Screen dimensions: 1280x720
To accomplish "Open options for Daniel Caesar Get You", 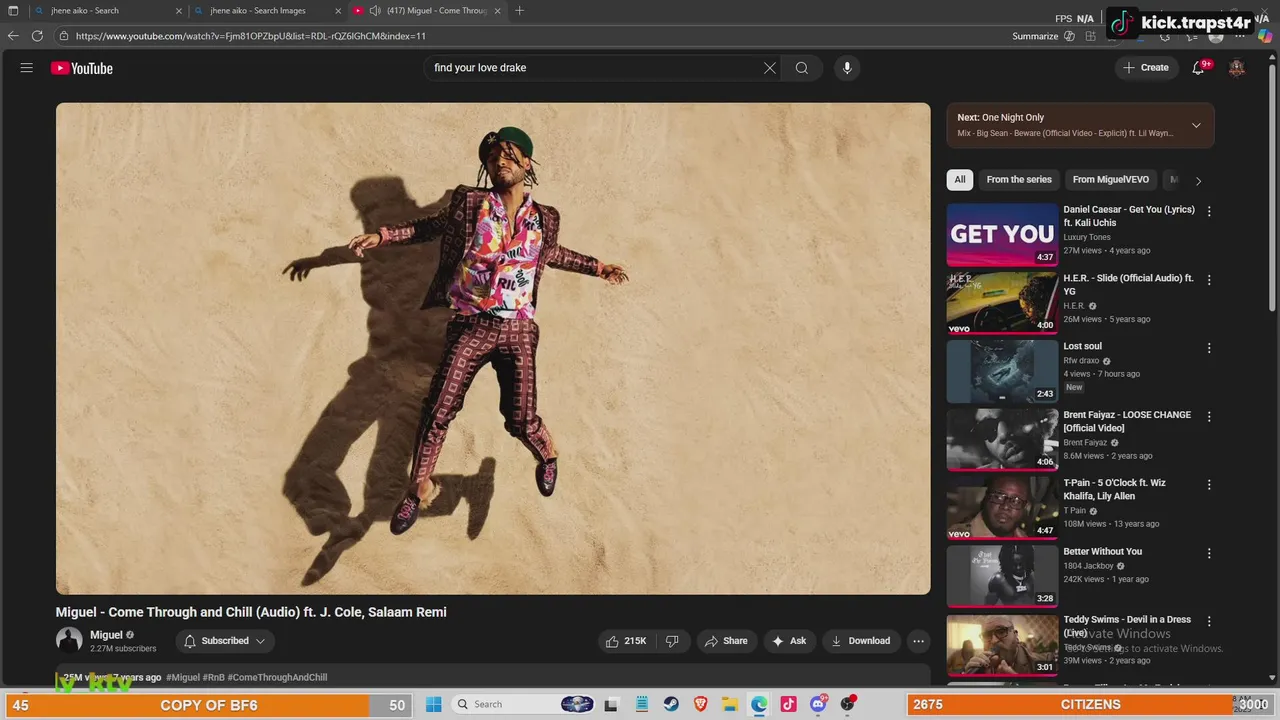I will point(1209,211).
